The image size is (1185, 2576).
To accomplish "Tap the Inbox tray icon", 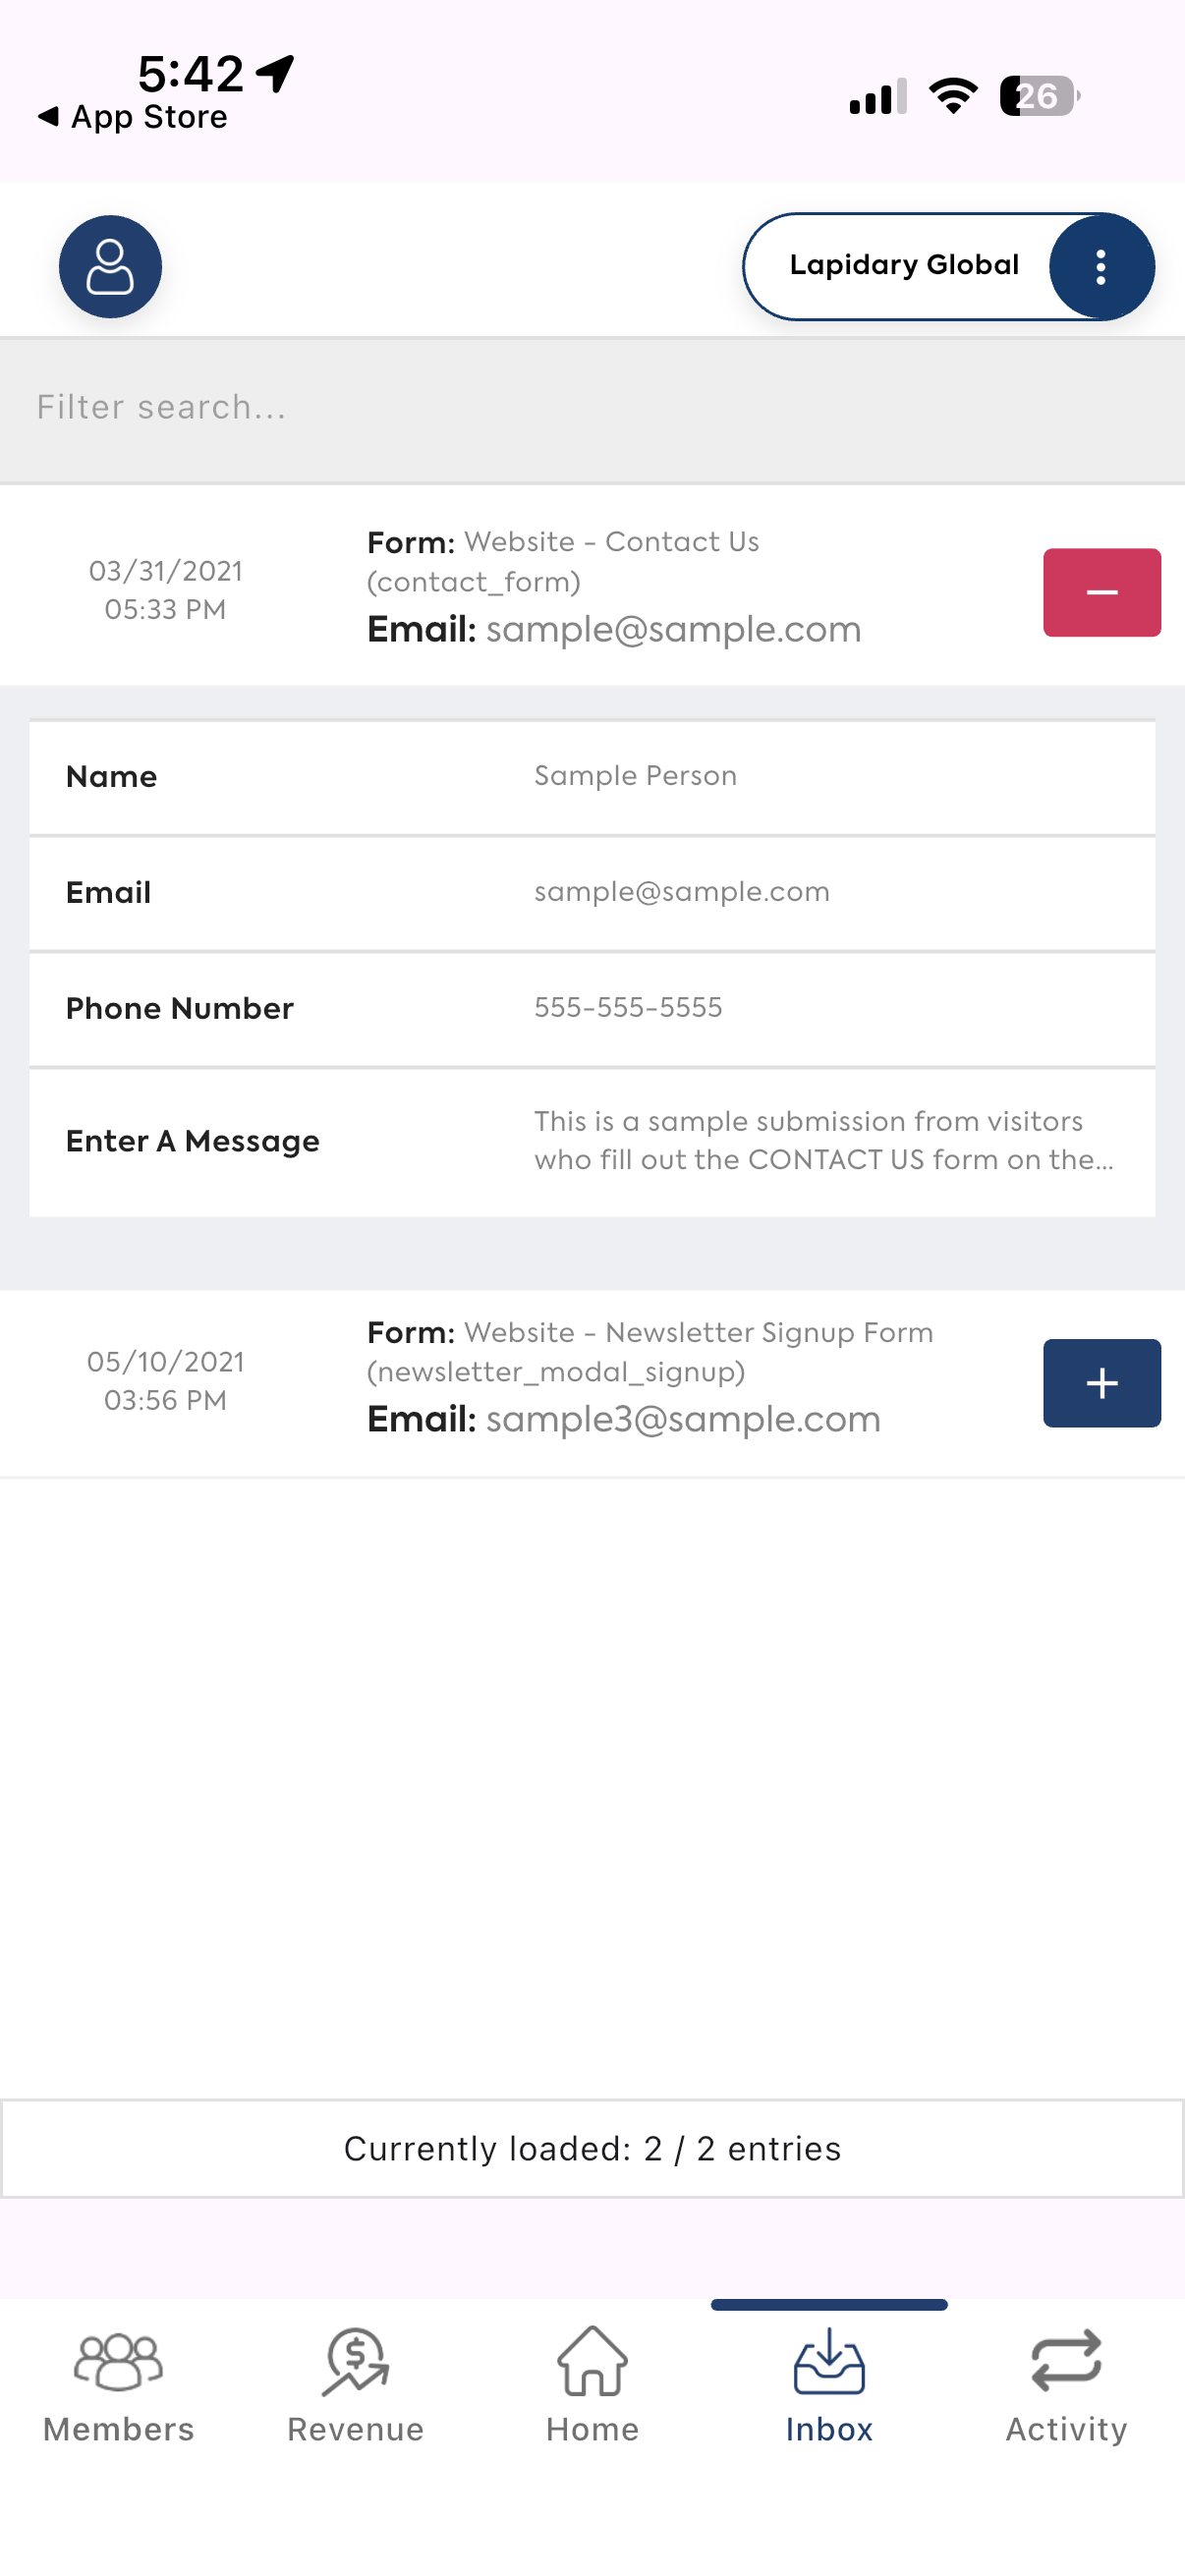I will pos(829,2361).
